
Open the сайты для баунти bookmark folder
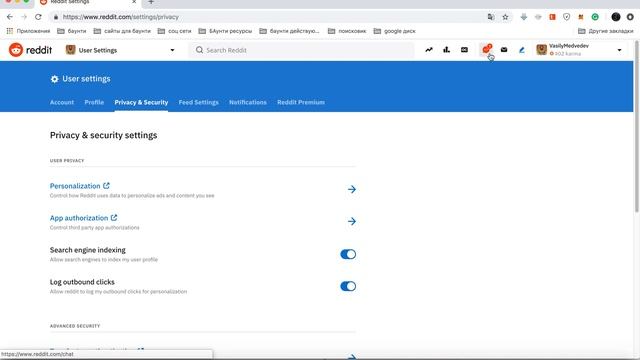point(122,31)
